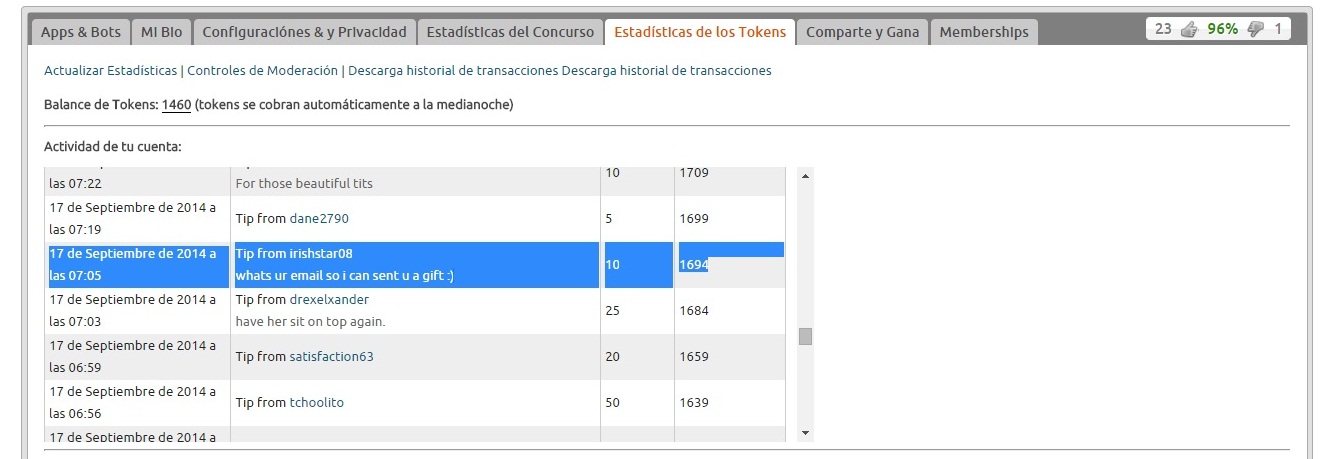This screenshot has height=459, width=1320.
Task: Click the satisfaction63 username link
Action: [331, 356]
